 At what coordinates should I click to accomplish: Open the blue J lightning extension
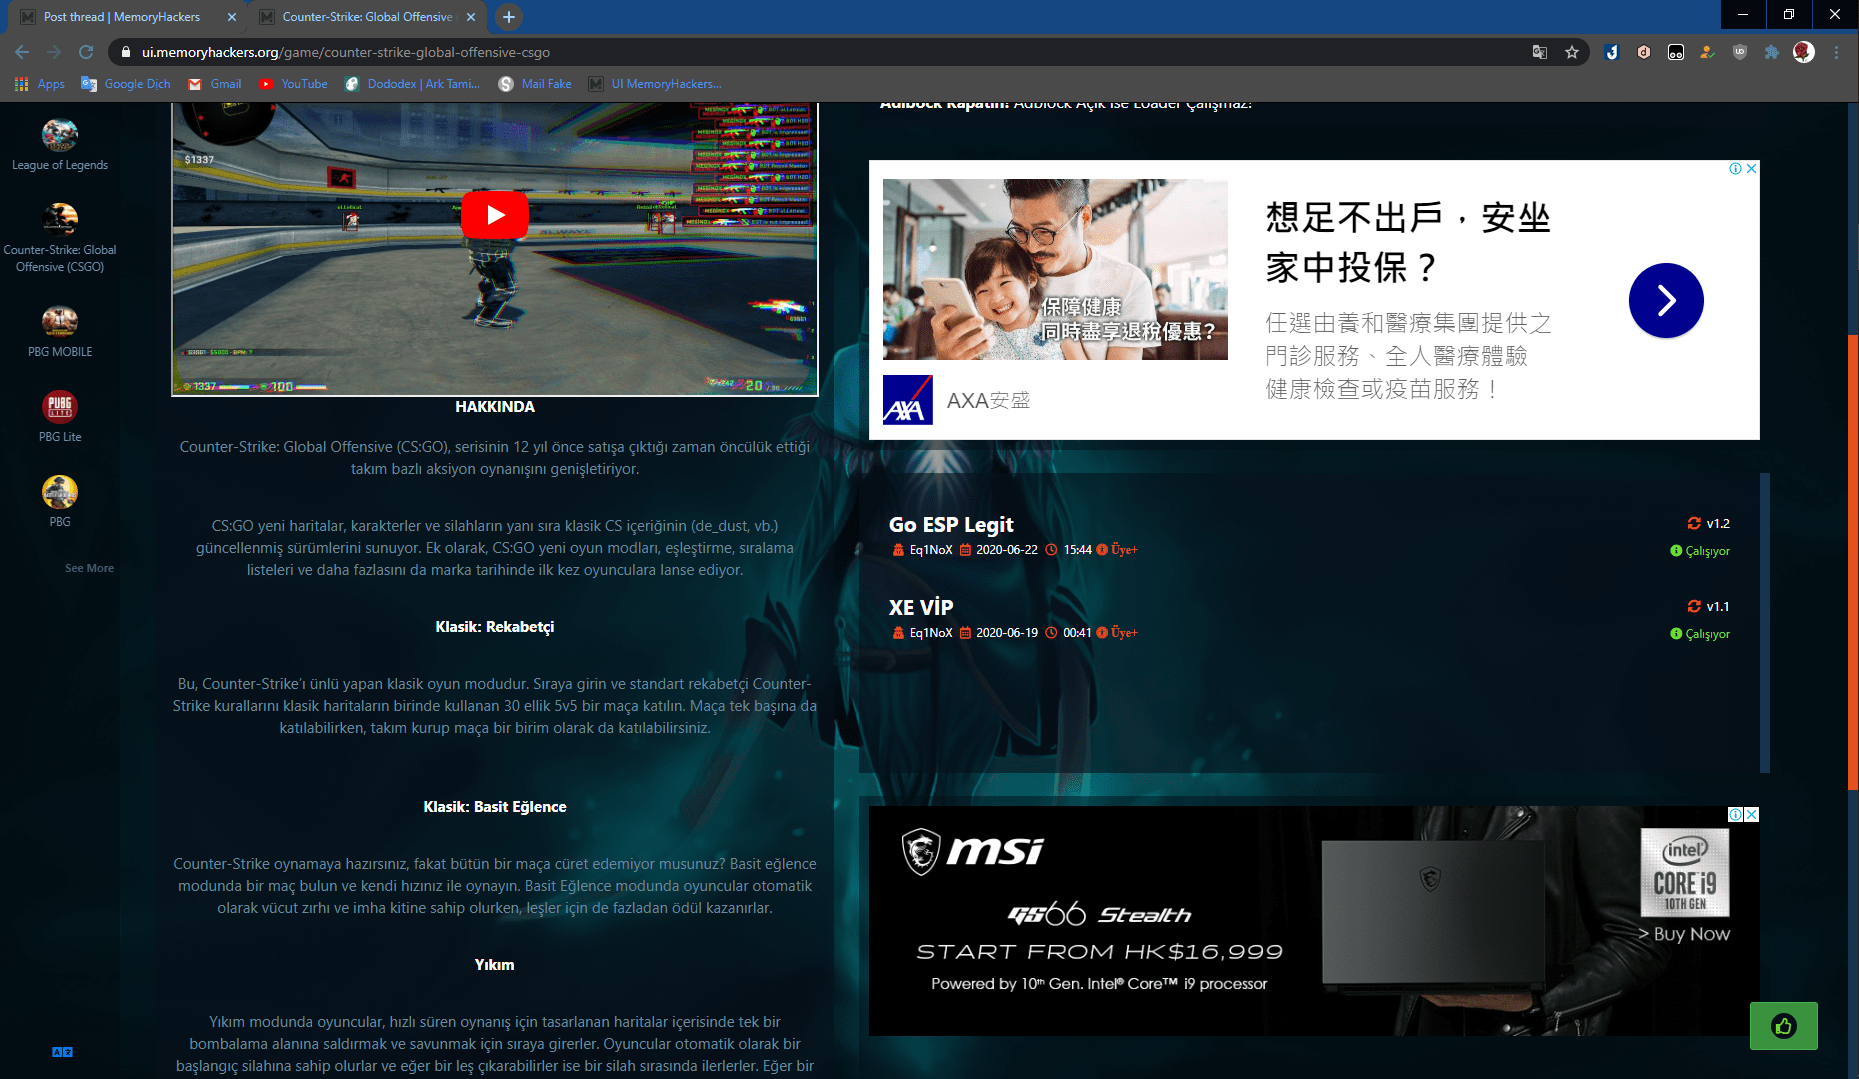(x=1612, y=52)
